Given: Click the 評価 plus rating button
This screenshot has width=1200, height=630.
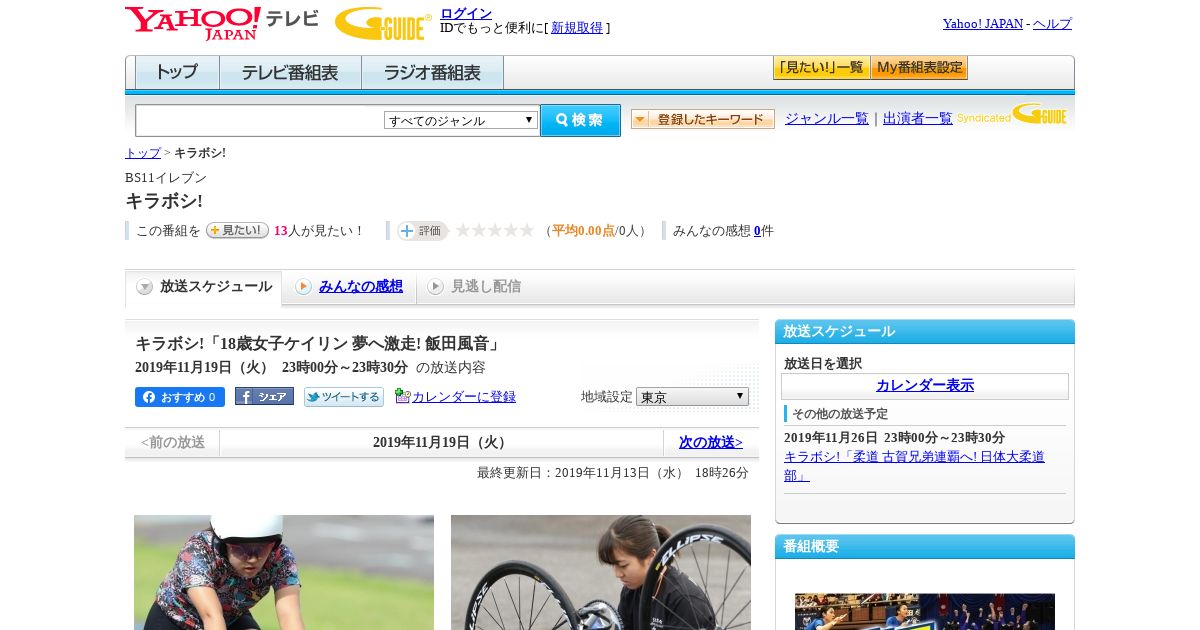Looking at the screenshot, I should [x=422, y=230].
